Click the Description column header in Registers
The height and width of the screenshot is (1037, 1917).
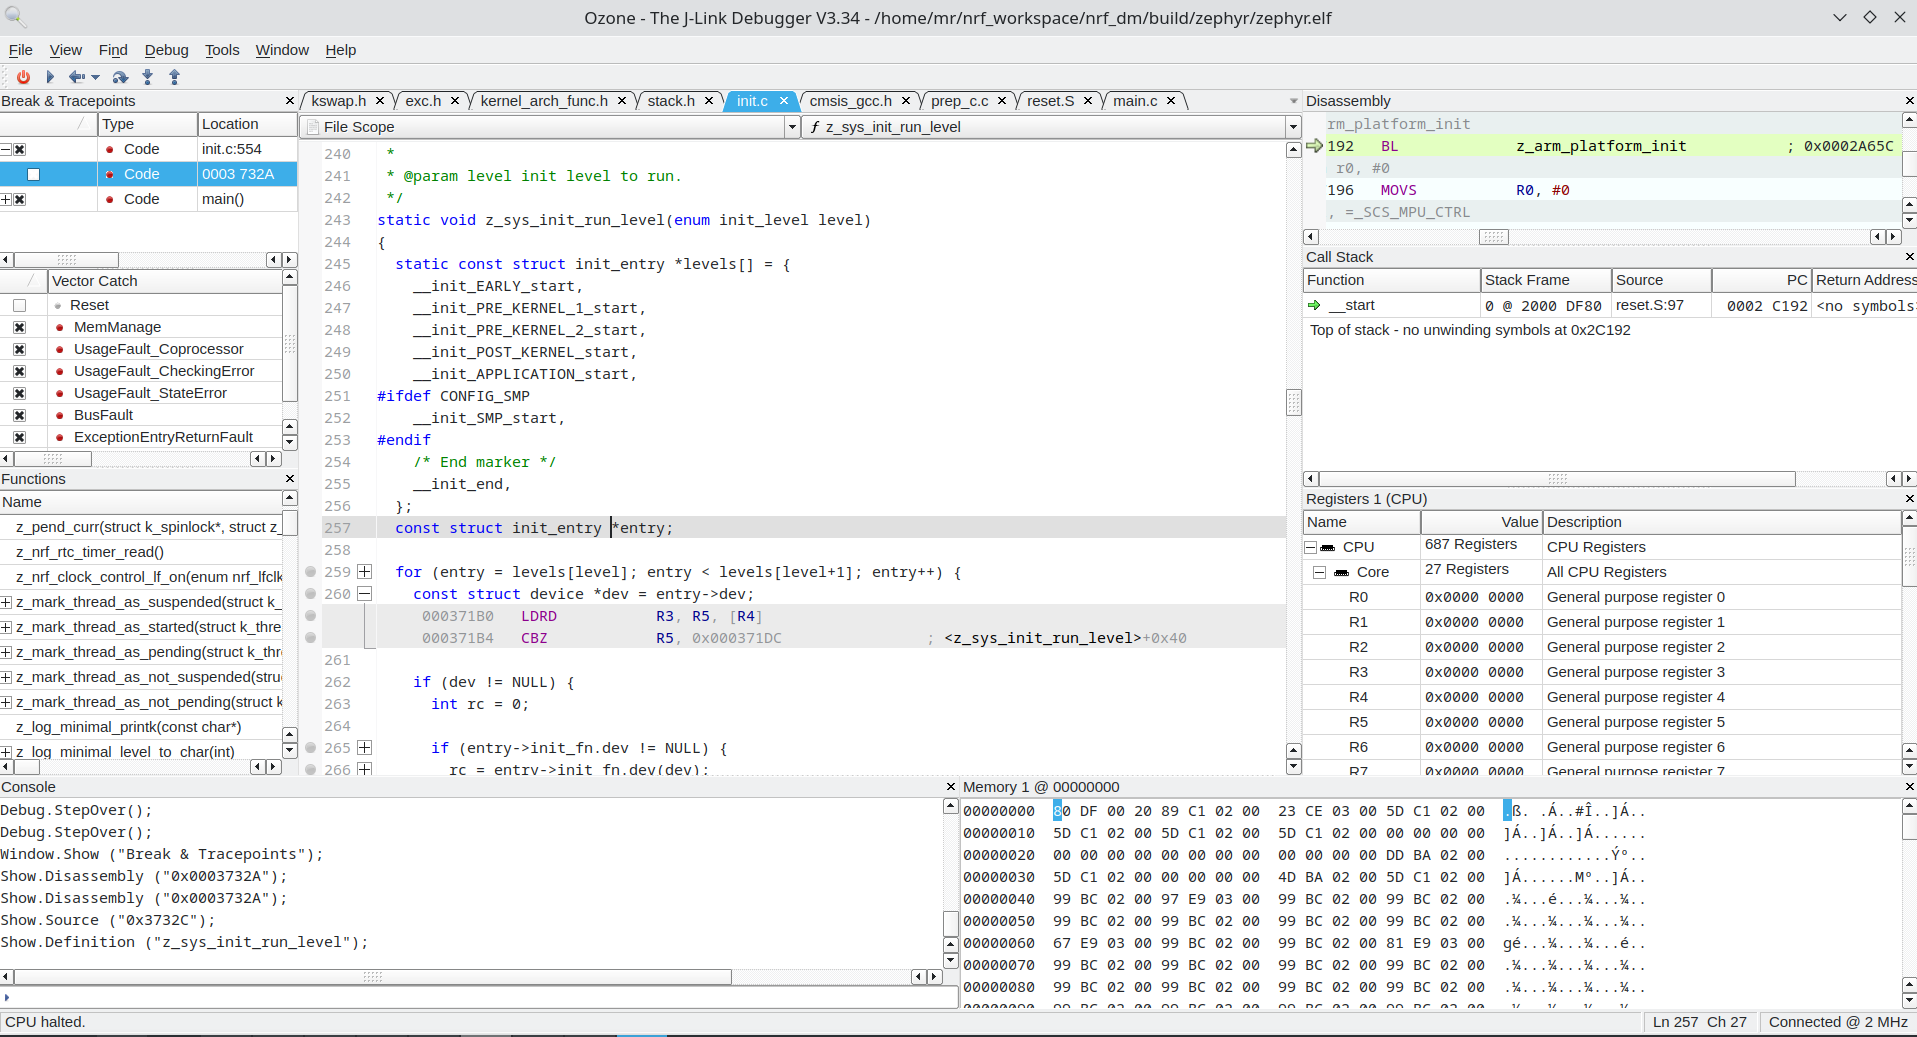point(1721,522)
